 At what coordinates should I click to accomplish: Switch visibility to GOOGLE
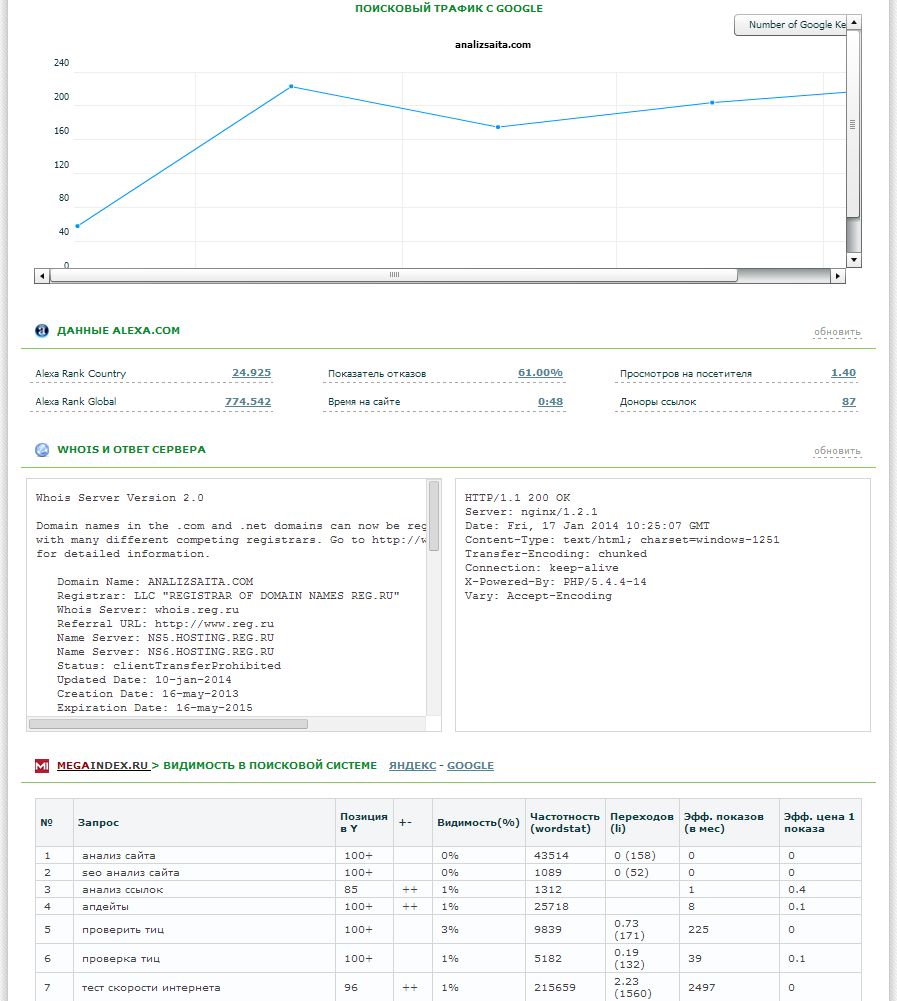470,766
